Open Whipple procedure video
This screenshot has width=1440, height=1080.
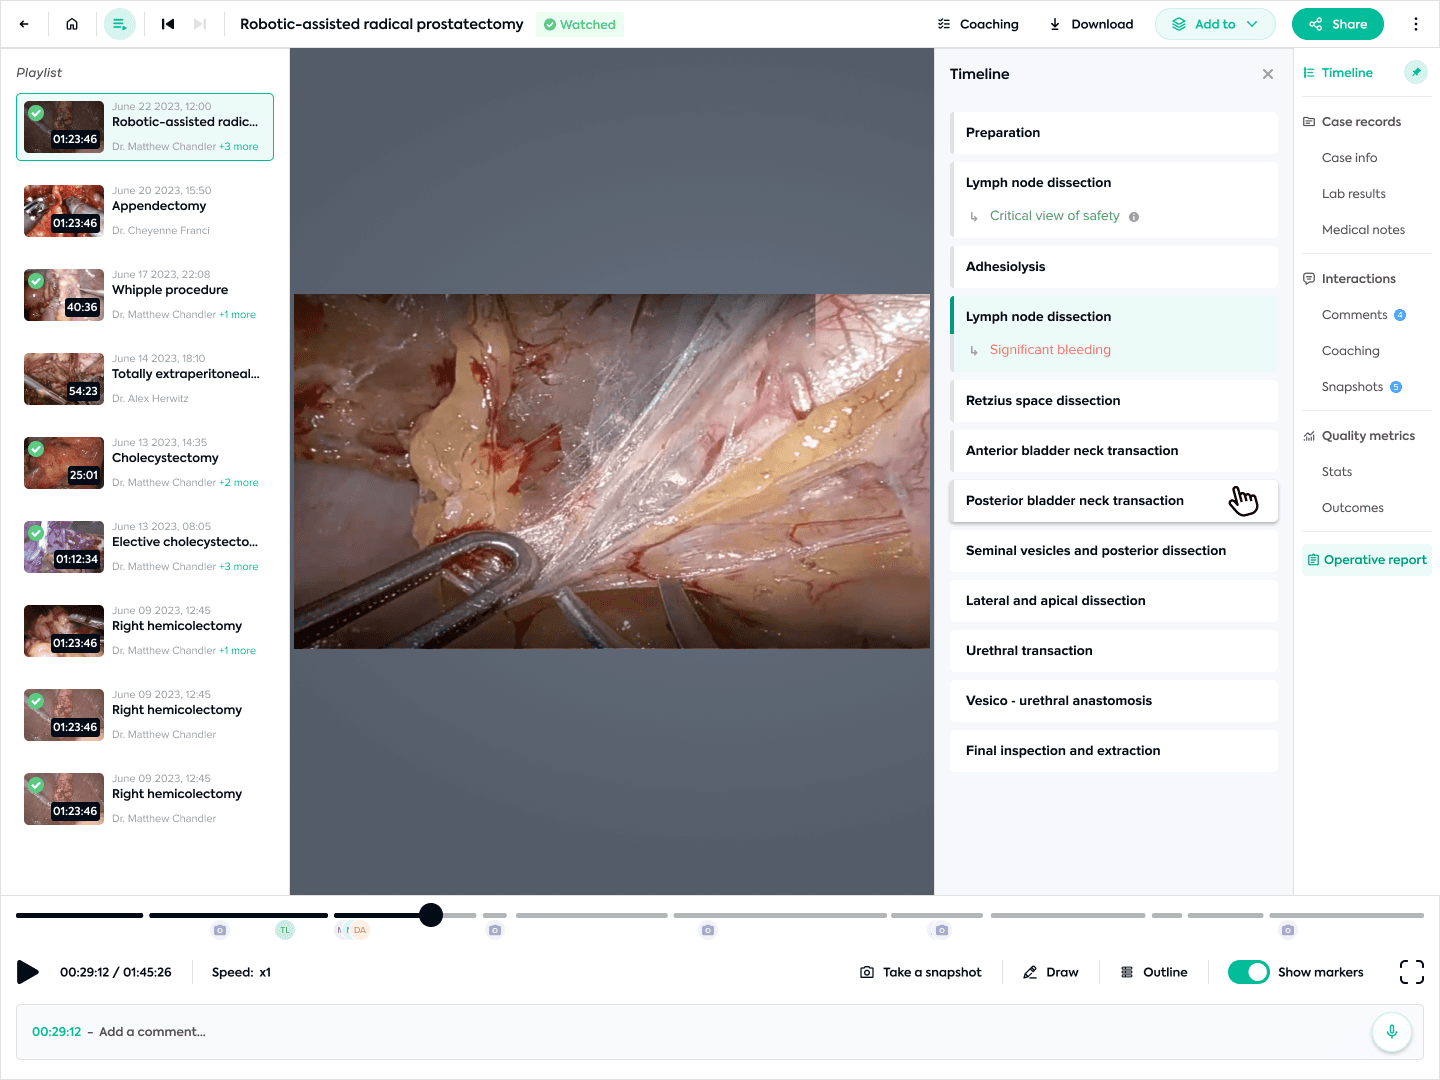pos(145,295)
